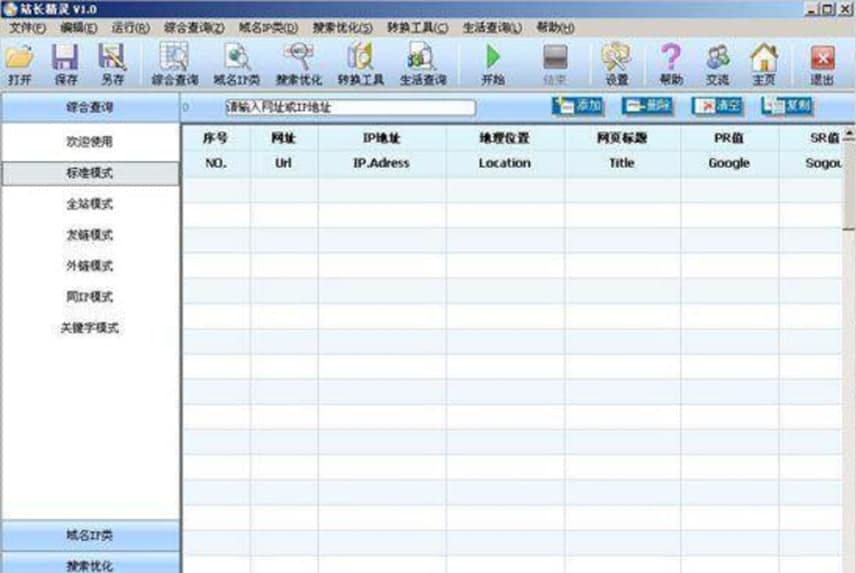Open the 转换工具 toolbar icon
Viewport: 856px width, 573px height.
361,64
